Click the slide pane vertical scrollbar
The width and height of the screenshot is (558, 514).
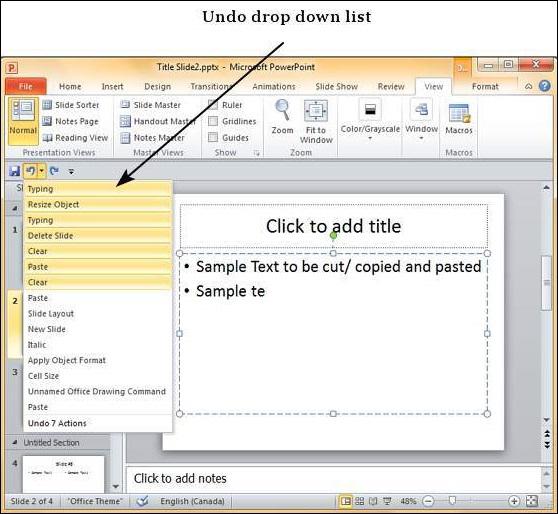pos(547,283)
